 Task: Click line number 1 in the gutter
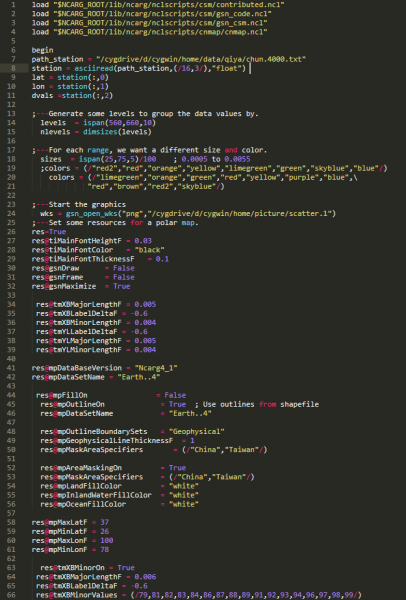coord(13,5)
